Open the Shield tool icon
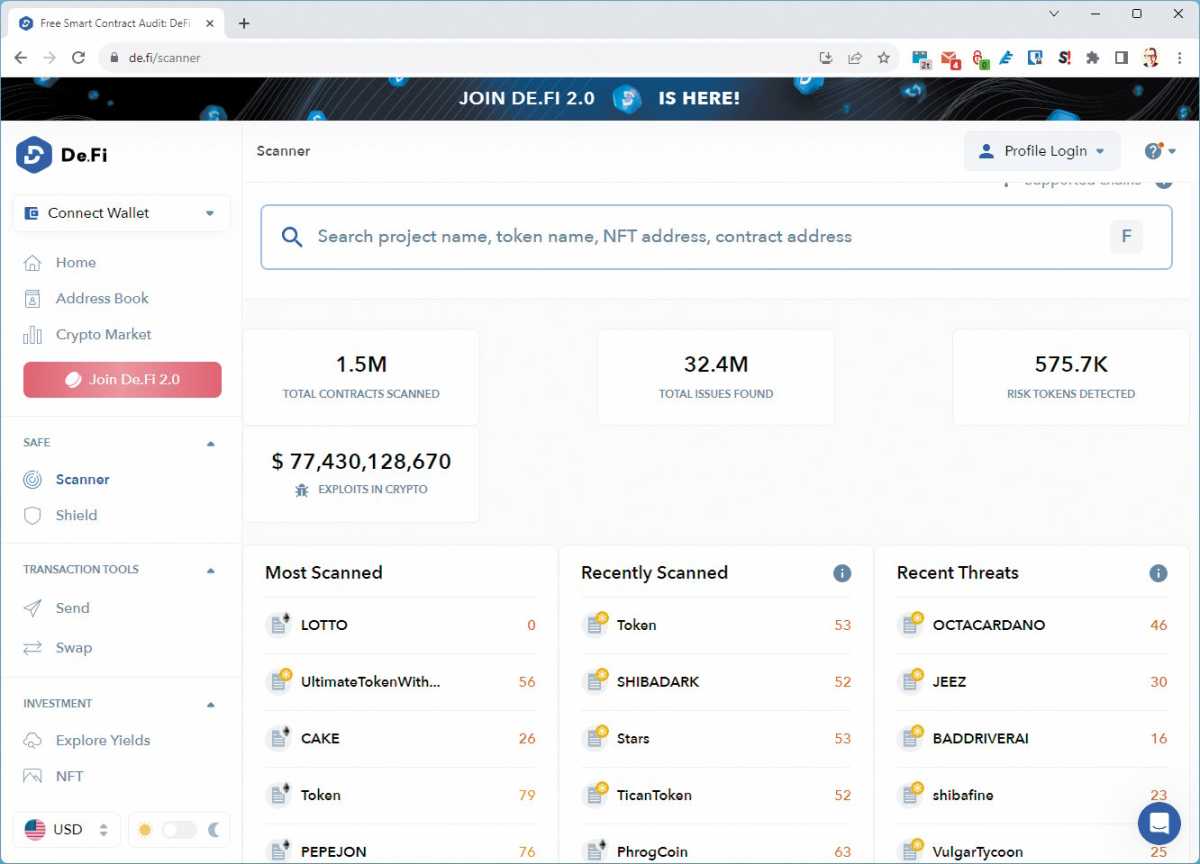 (34, 515)
